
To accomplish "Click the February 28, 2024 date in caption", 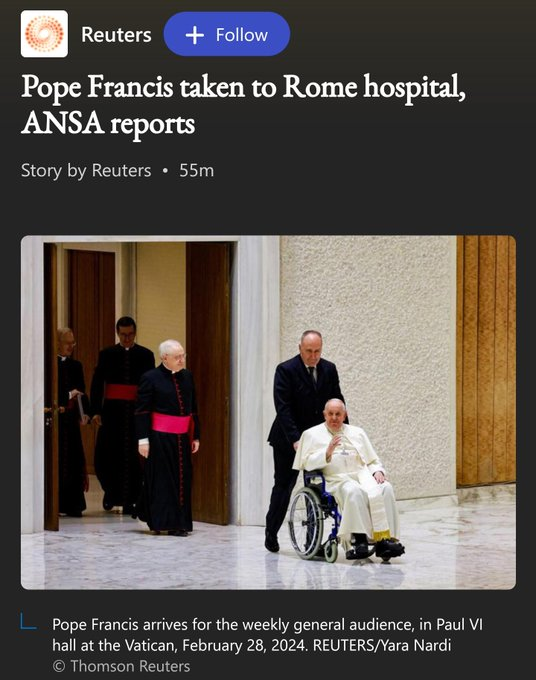I will pyautogui.click(x=245, y=645).
